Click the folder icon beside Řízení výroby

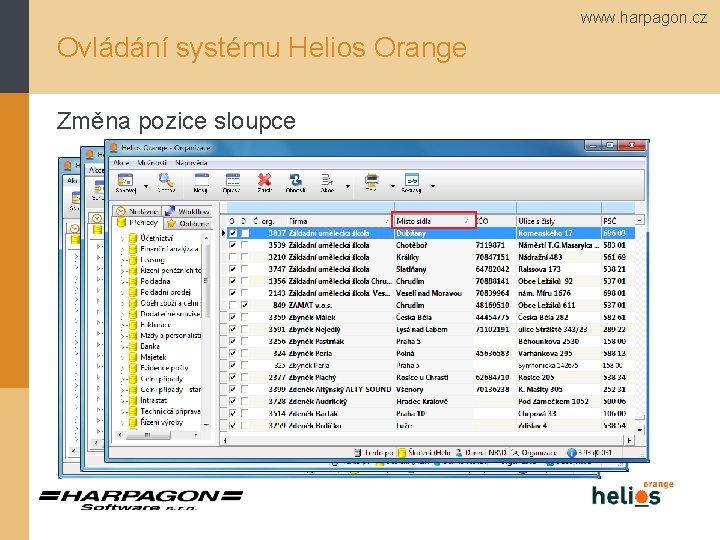133,422
